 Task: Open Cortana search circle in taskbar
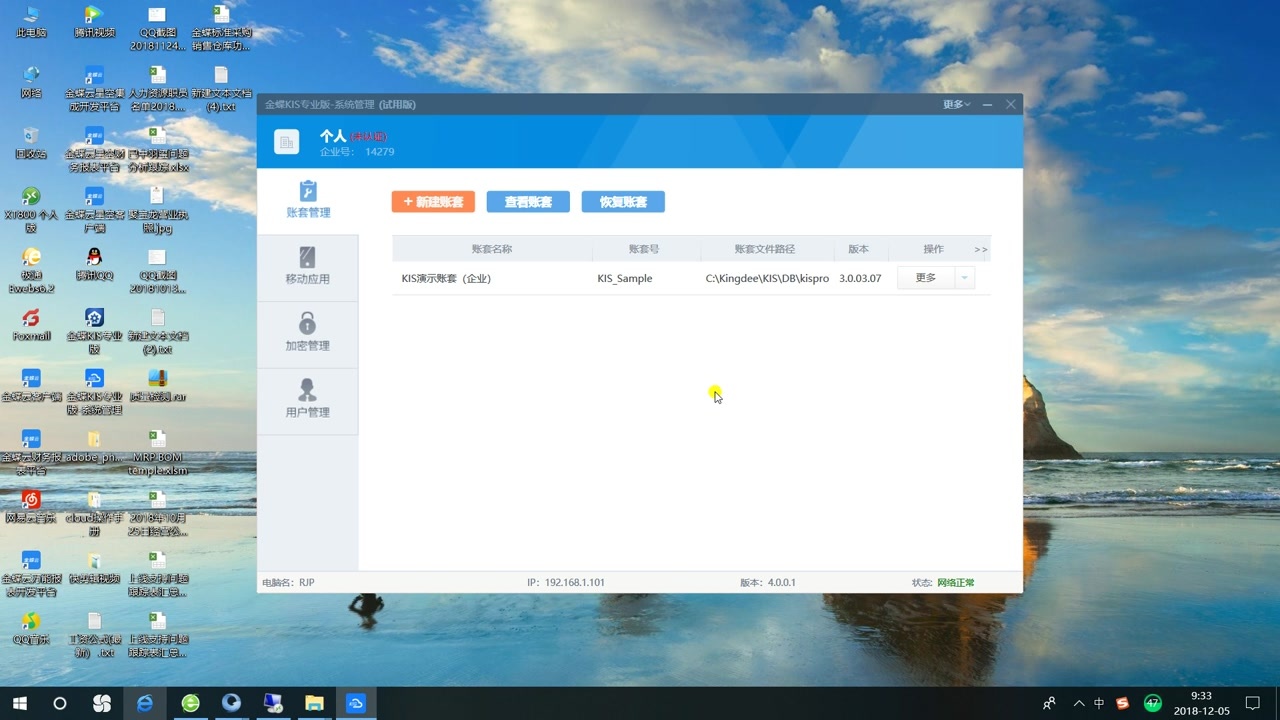coord(60,703)
